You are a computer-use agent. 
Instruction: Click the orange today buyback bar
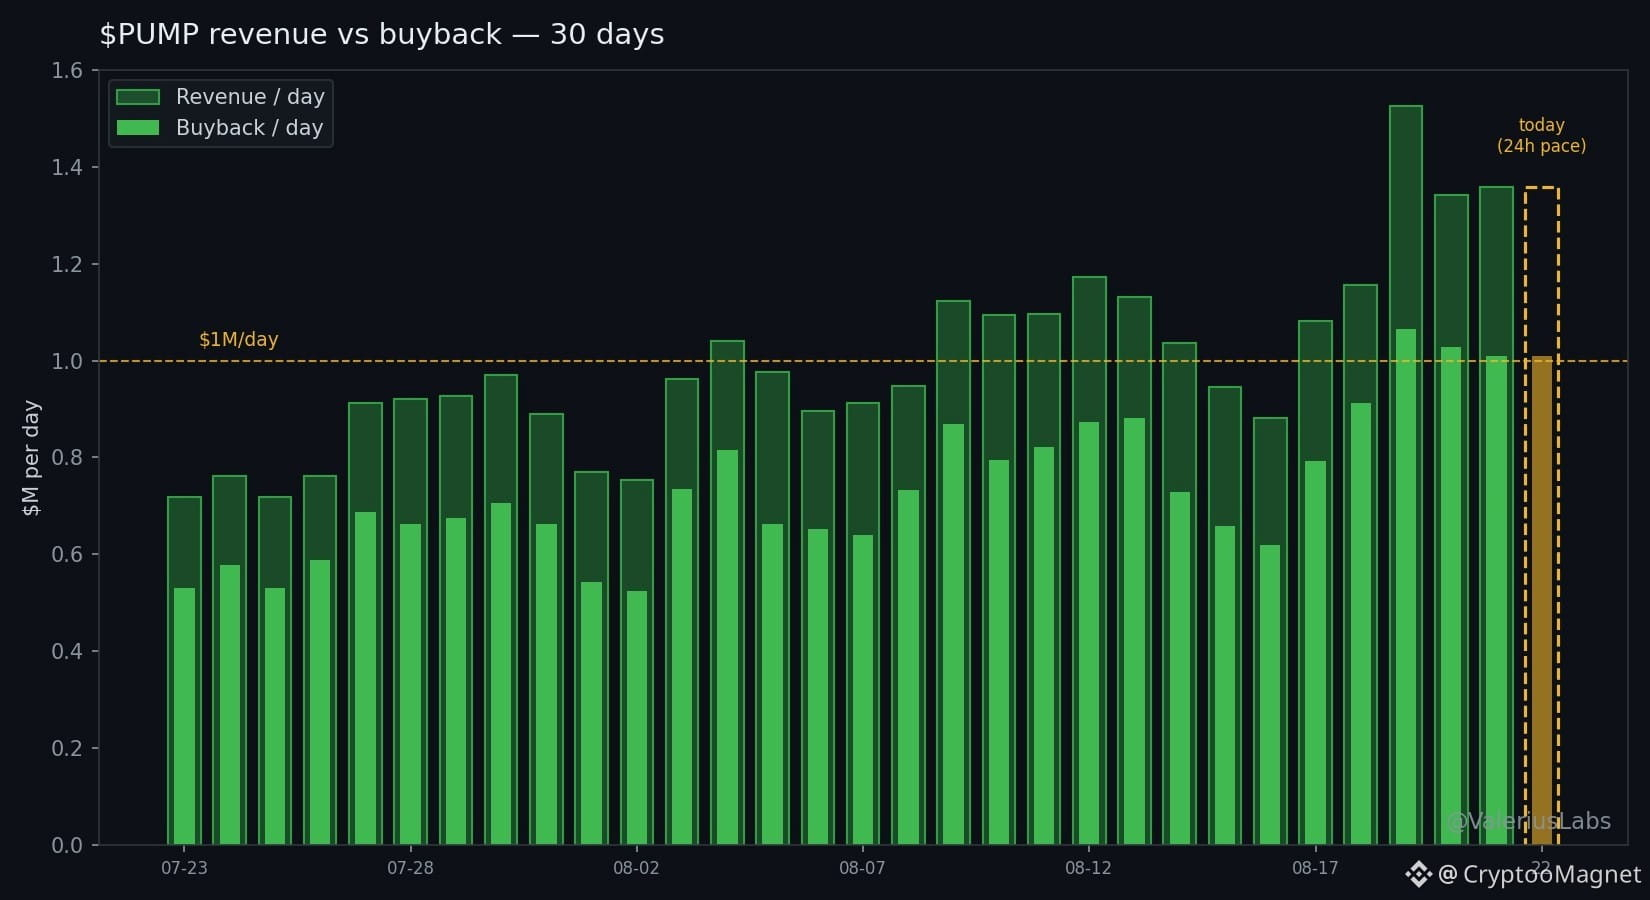click(1542, 600)
